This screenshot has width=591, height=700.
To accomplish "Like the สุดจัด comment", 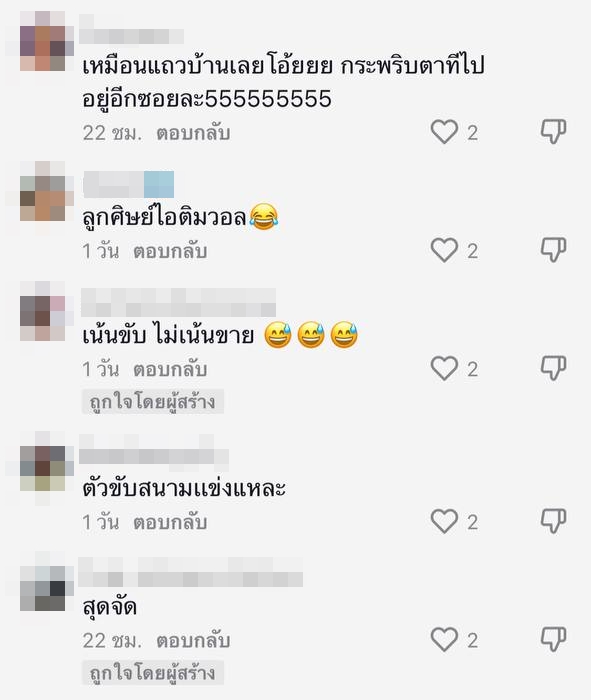I will pyautogui.click(x=444, y=639).
